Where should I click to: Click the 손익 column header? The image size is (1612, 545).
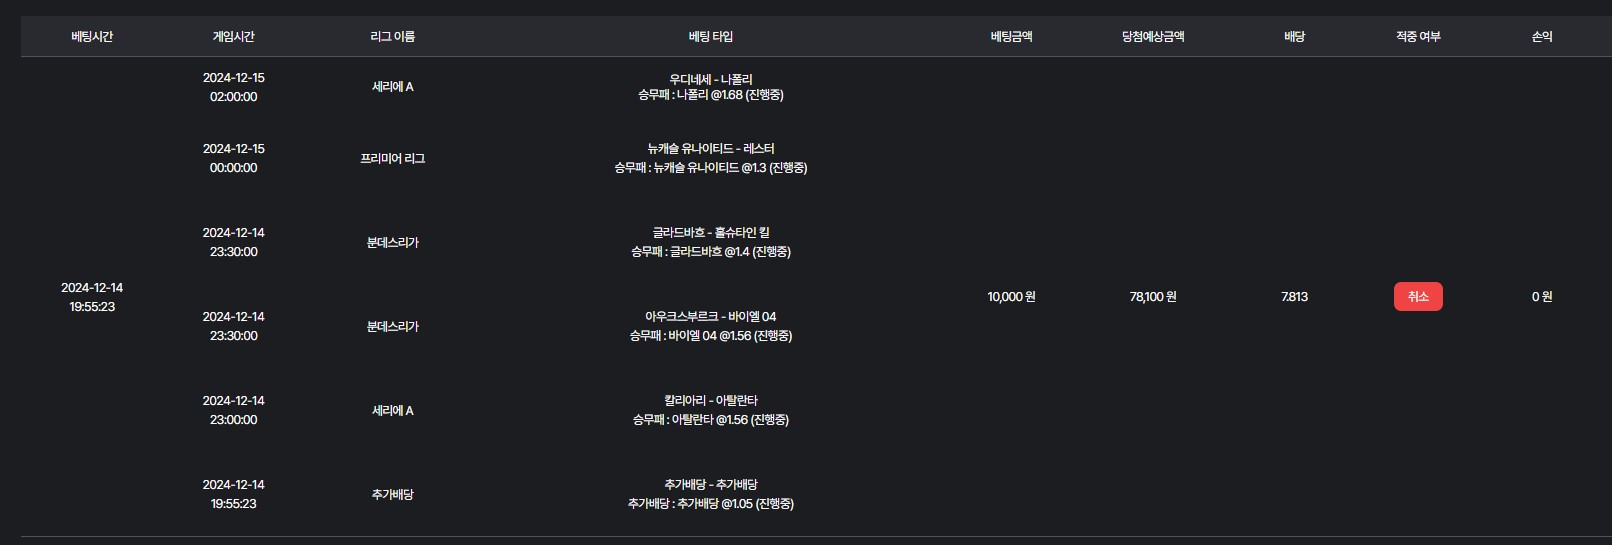[1541, 37]
